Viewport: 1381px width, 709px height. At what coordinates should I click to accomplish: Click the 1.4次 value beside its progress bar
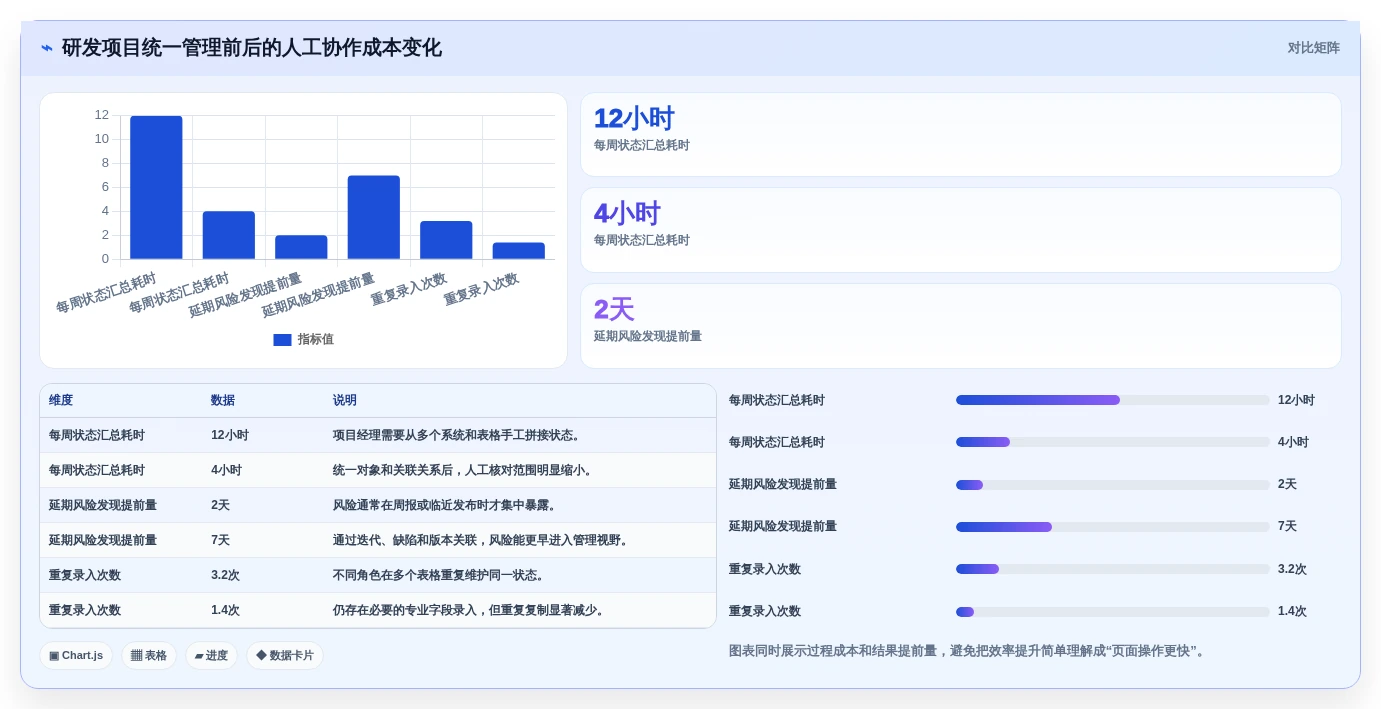1292,611
